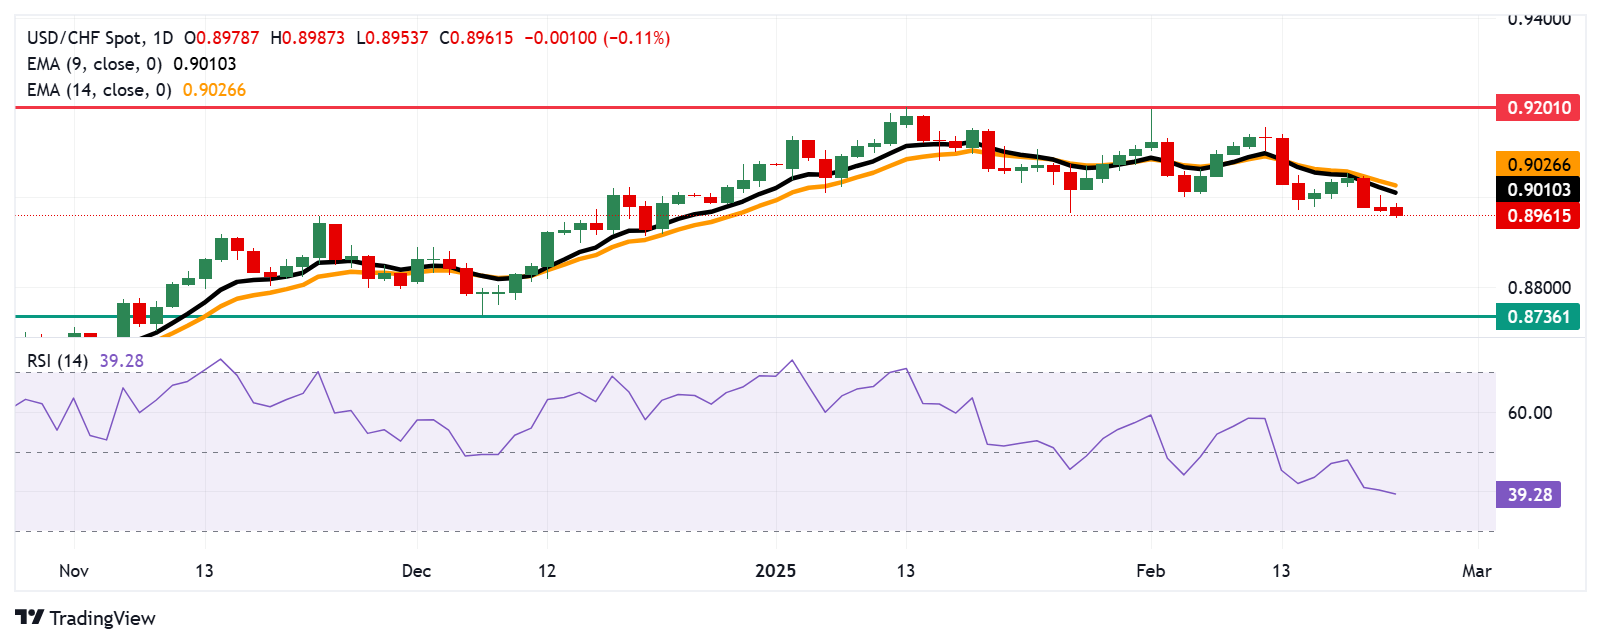The image size is (1601, 644).
Task: Click the red 0.89615 current price label
Action: click(1538, 216)
